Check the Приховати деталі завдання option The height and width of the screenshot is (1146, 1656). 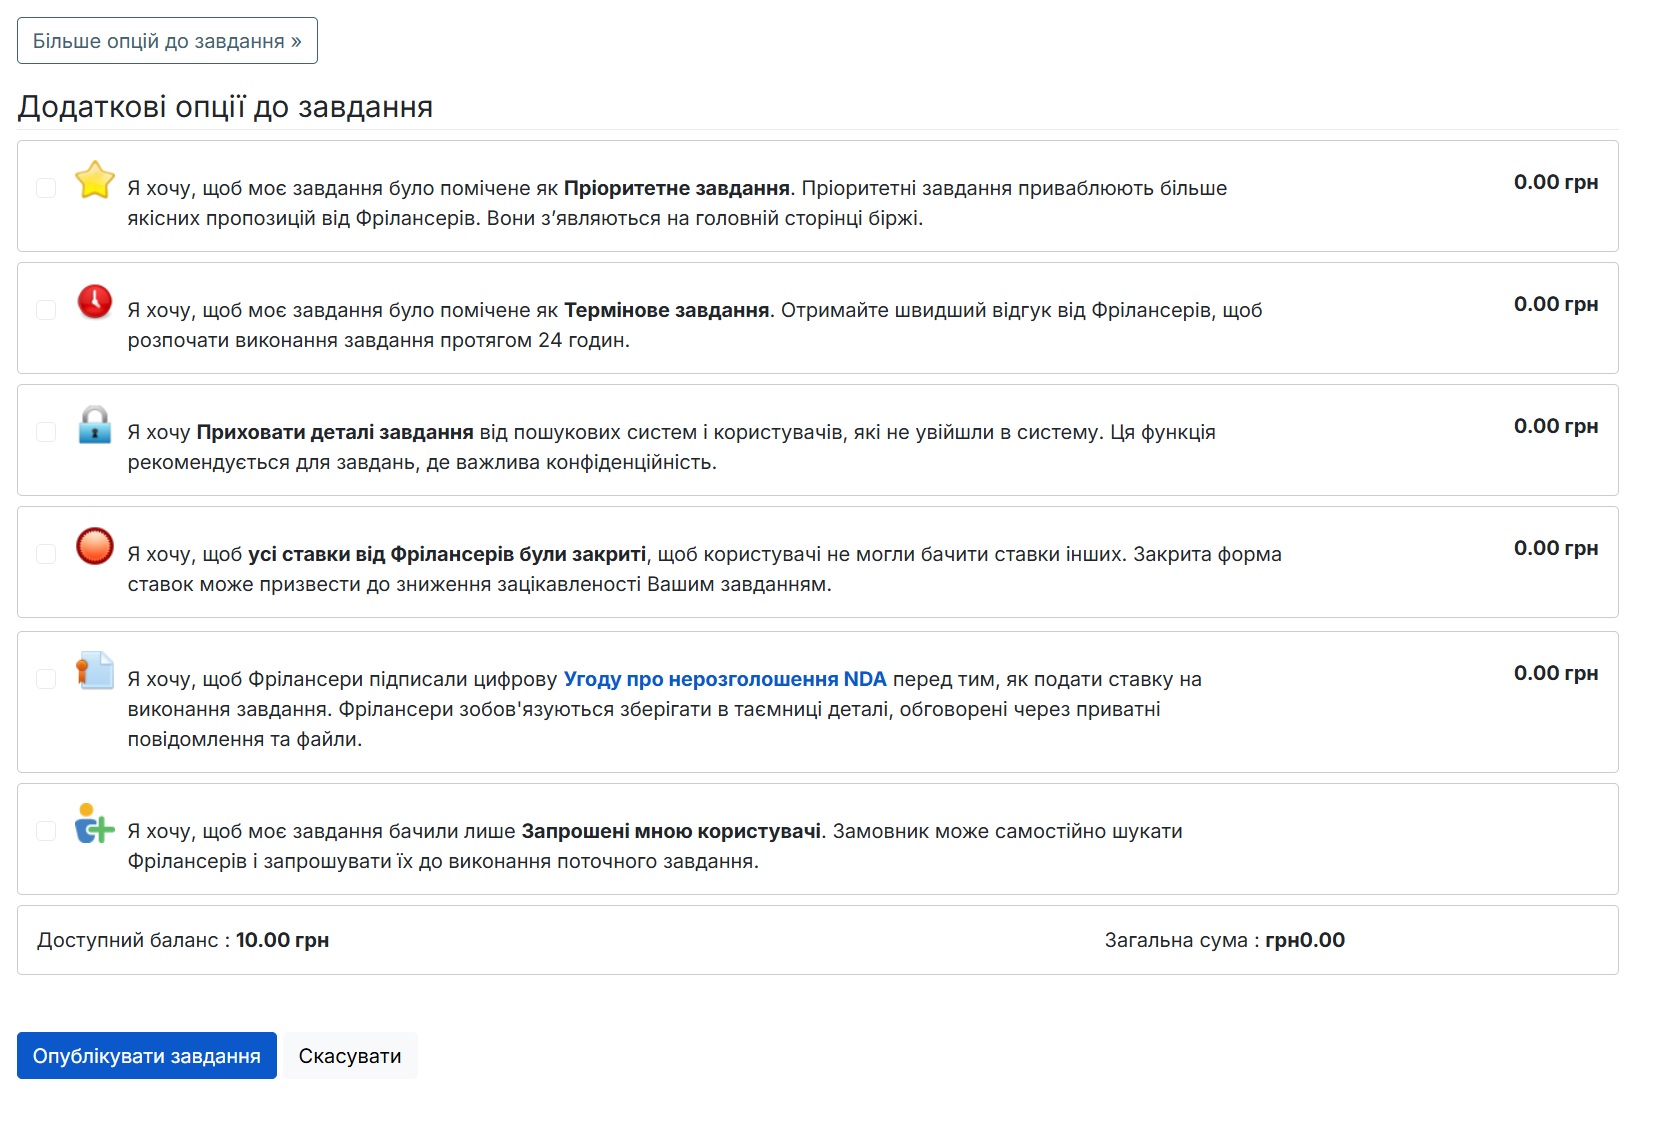[46, 432]
